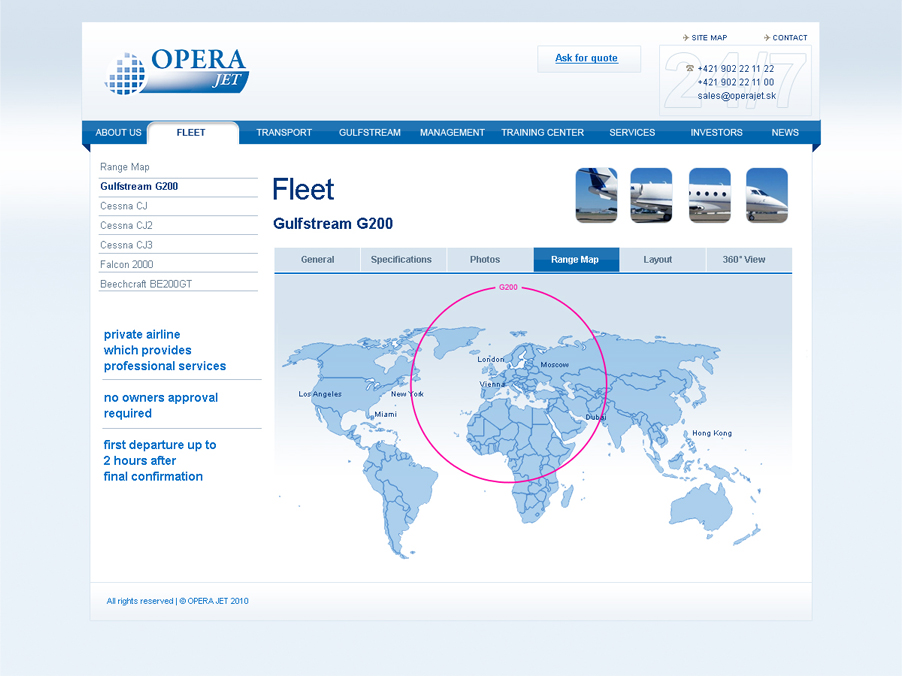The height and width of the screenshot is (676, 902).
Task: Select the Fleet menu tab
Action: point(193,133)
